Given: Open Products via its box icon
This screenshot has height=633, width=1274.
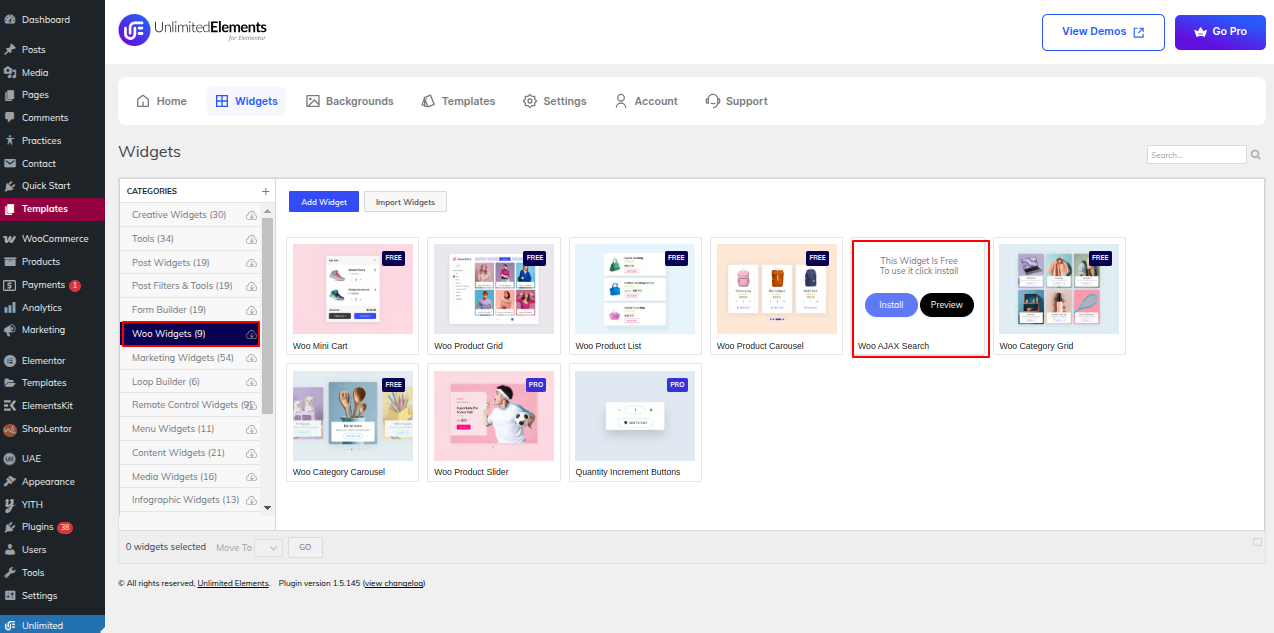Looking at the screenshot, I should pyautogui.click(x=10, y=262).
